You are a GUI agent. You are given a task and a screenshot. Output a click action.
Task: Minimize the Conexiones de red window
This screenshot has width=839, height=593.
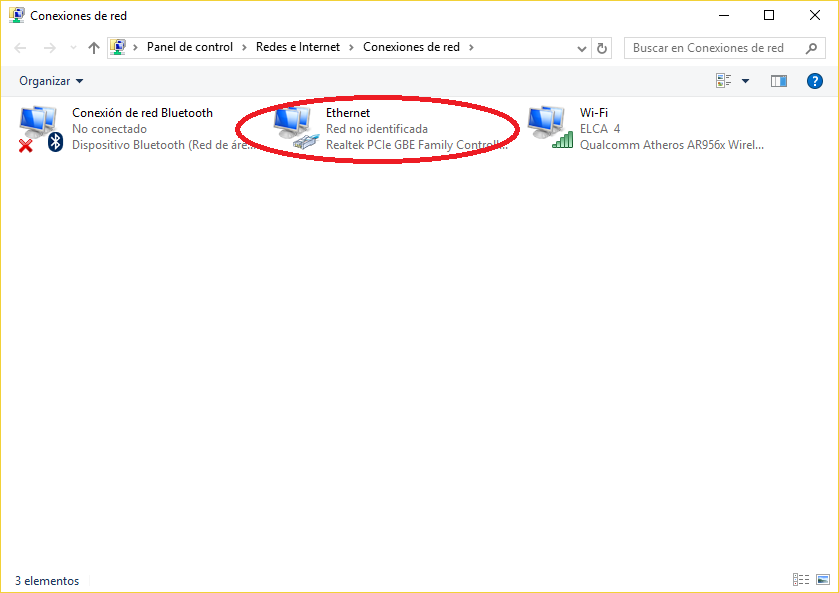723,16
